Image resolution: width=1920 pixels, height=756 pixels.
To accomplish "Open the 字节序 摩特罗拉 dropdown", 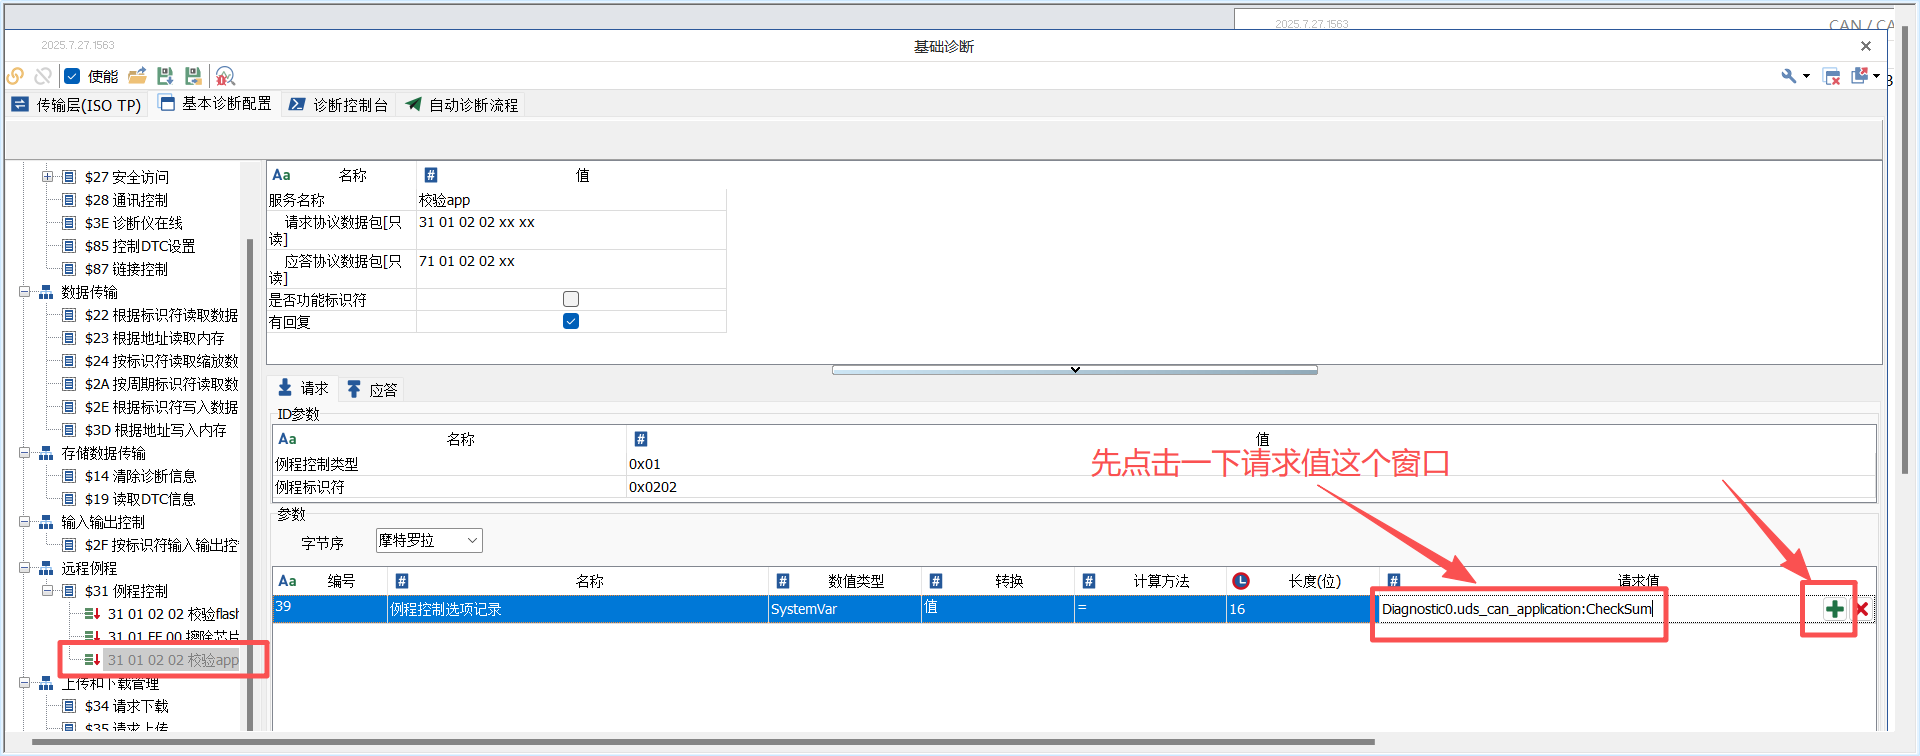I will click(429, 541).
